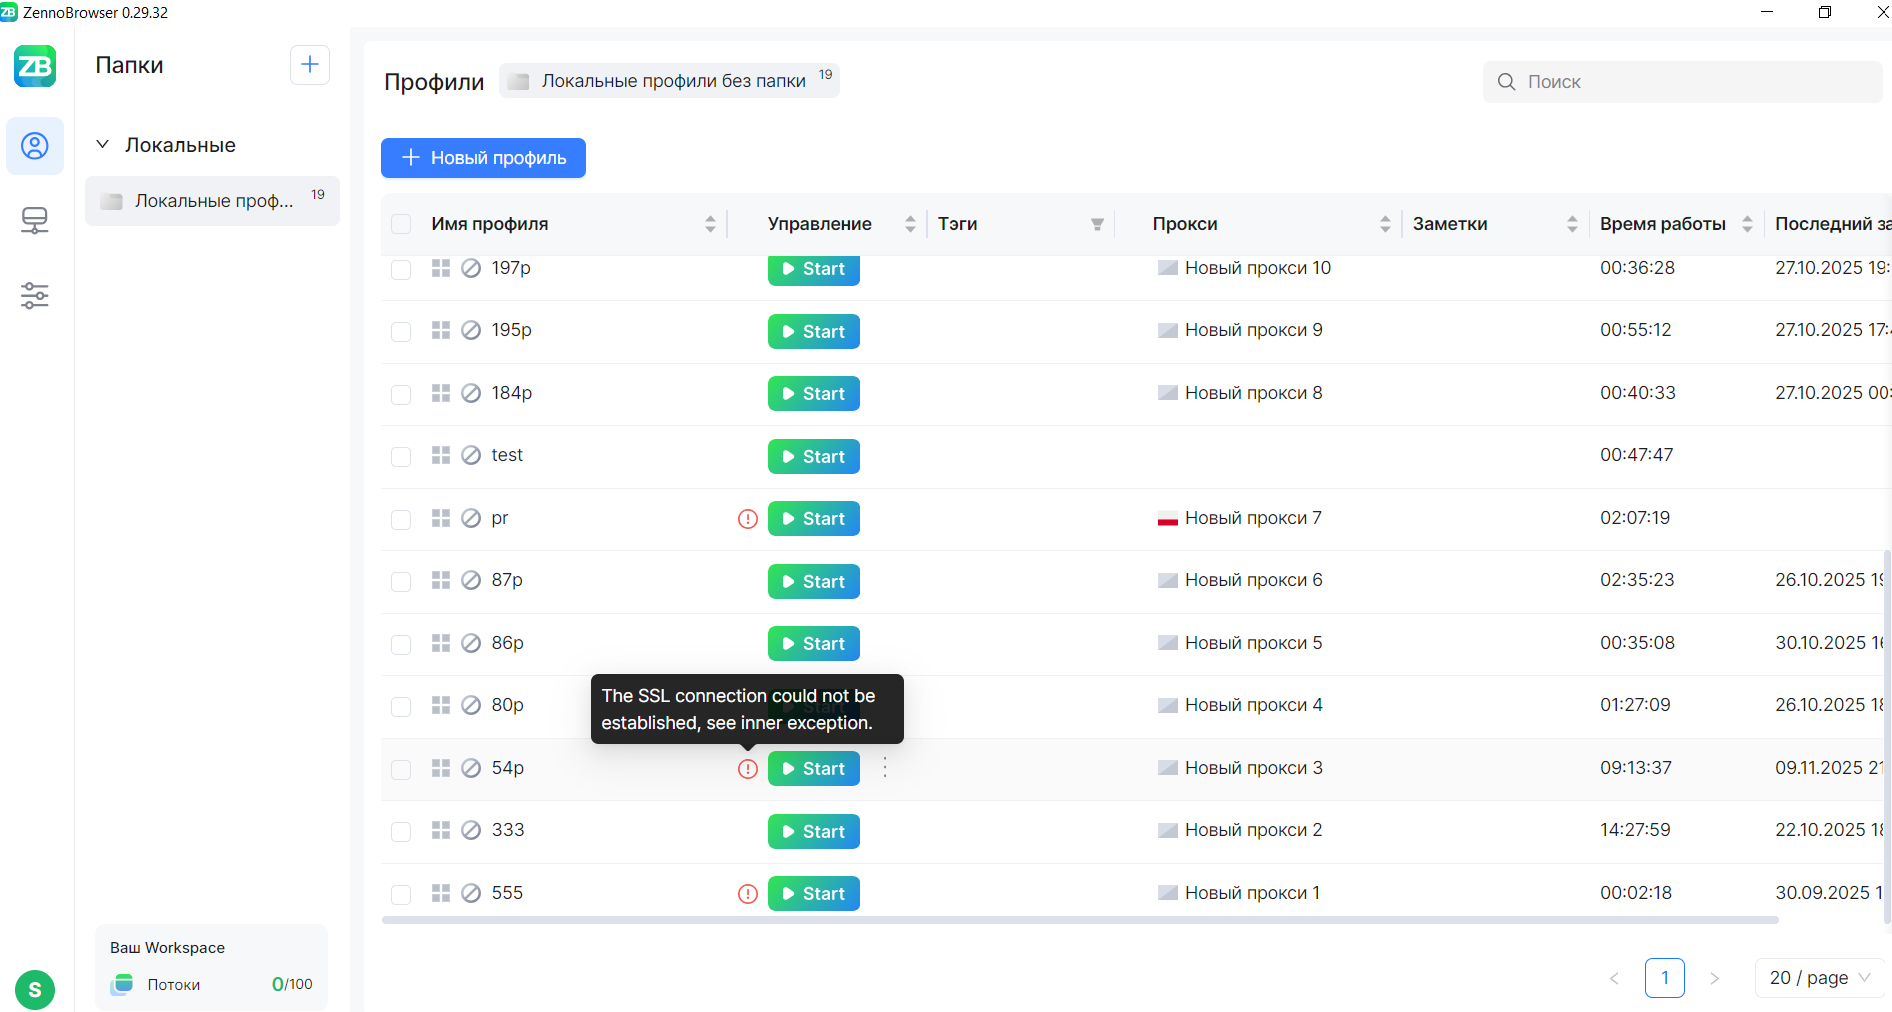Open the proxies/servers section icon
This screenshot has height=1012, width=1892.
(x=35, y=220)
